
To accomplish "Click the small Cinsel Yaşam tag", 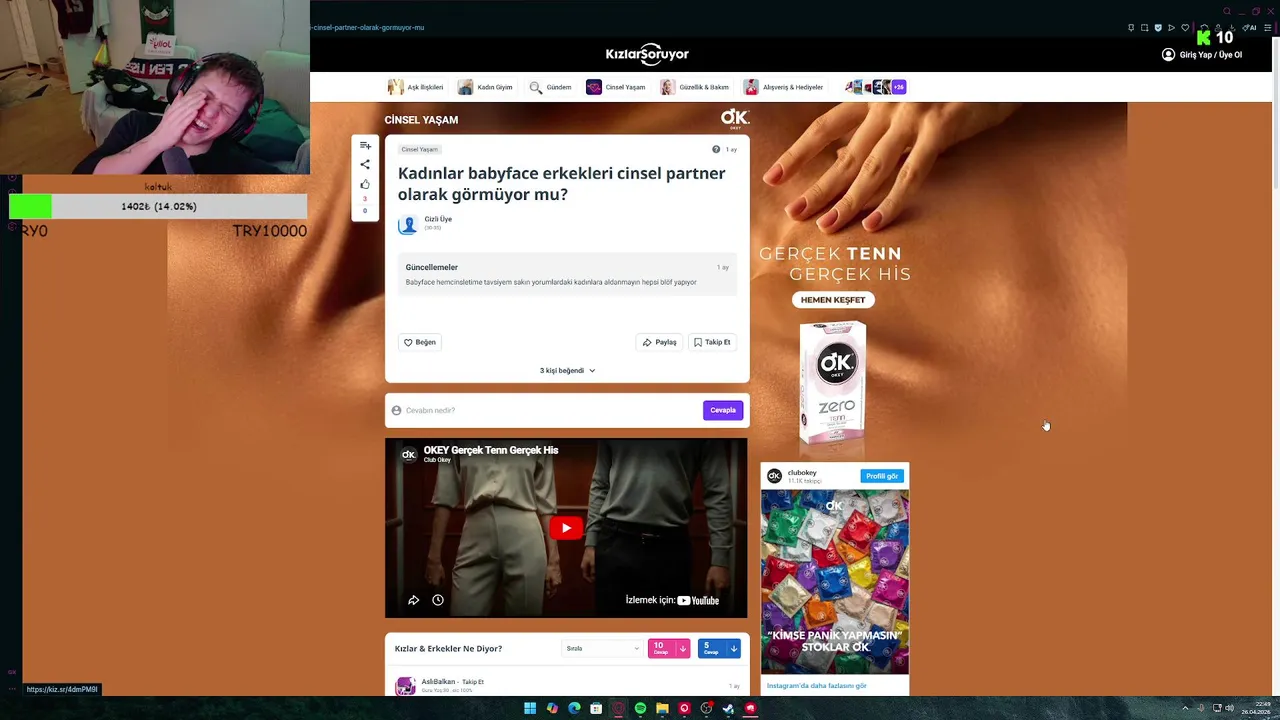I will [x=420, y=149].
